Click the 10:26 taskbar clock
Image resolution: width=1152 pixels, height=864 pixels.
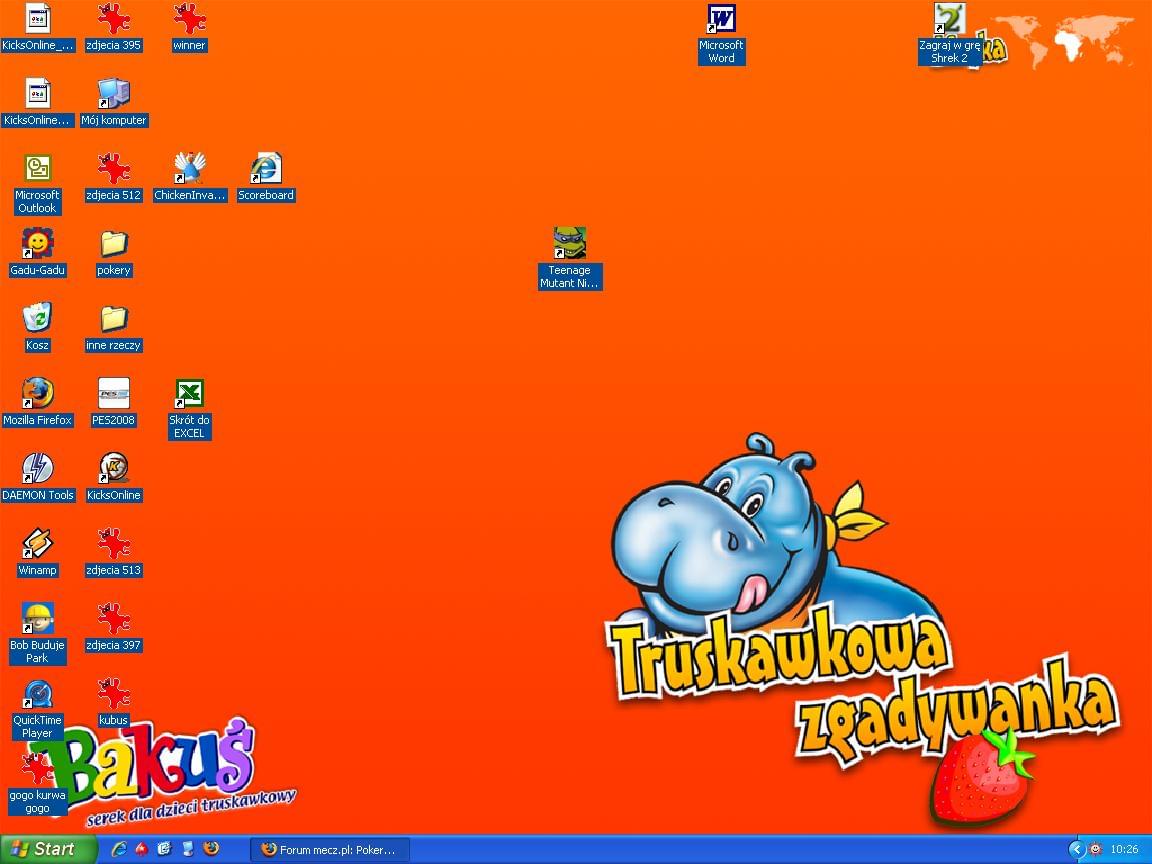1124,850
